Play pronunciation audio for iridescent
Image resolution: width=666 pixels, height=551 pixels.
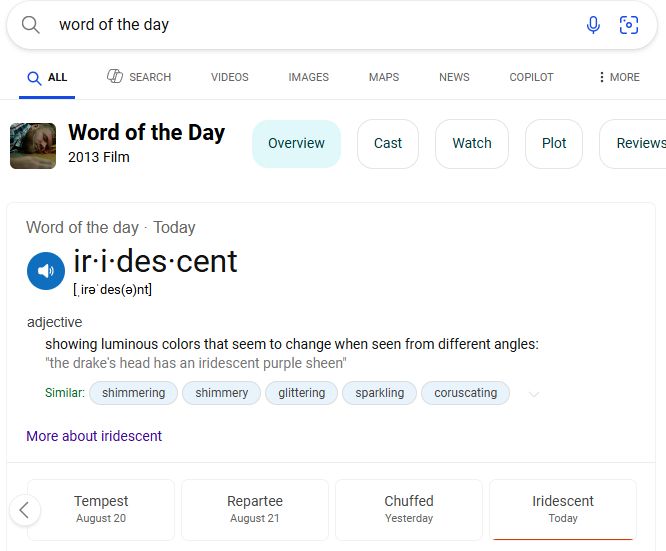point(45,271)
